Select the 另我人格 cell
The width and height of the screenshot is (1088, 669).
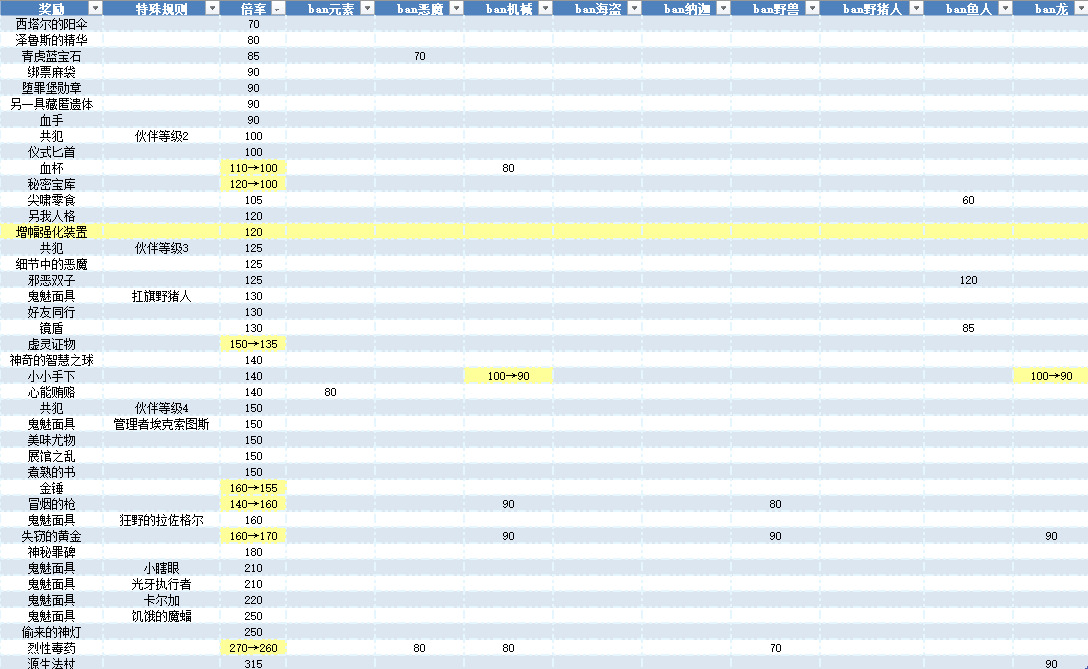[x=51, y=216]
